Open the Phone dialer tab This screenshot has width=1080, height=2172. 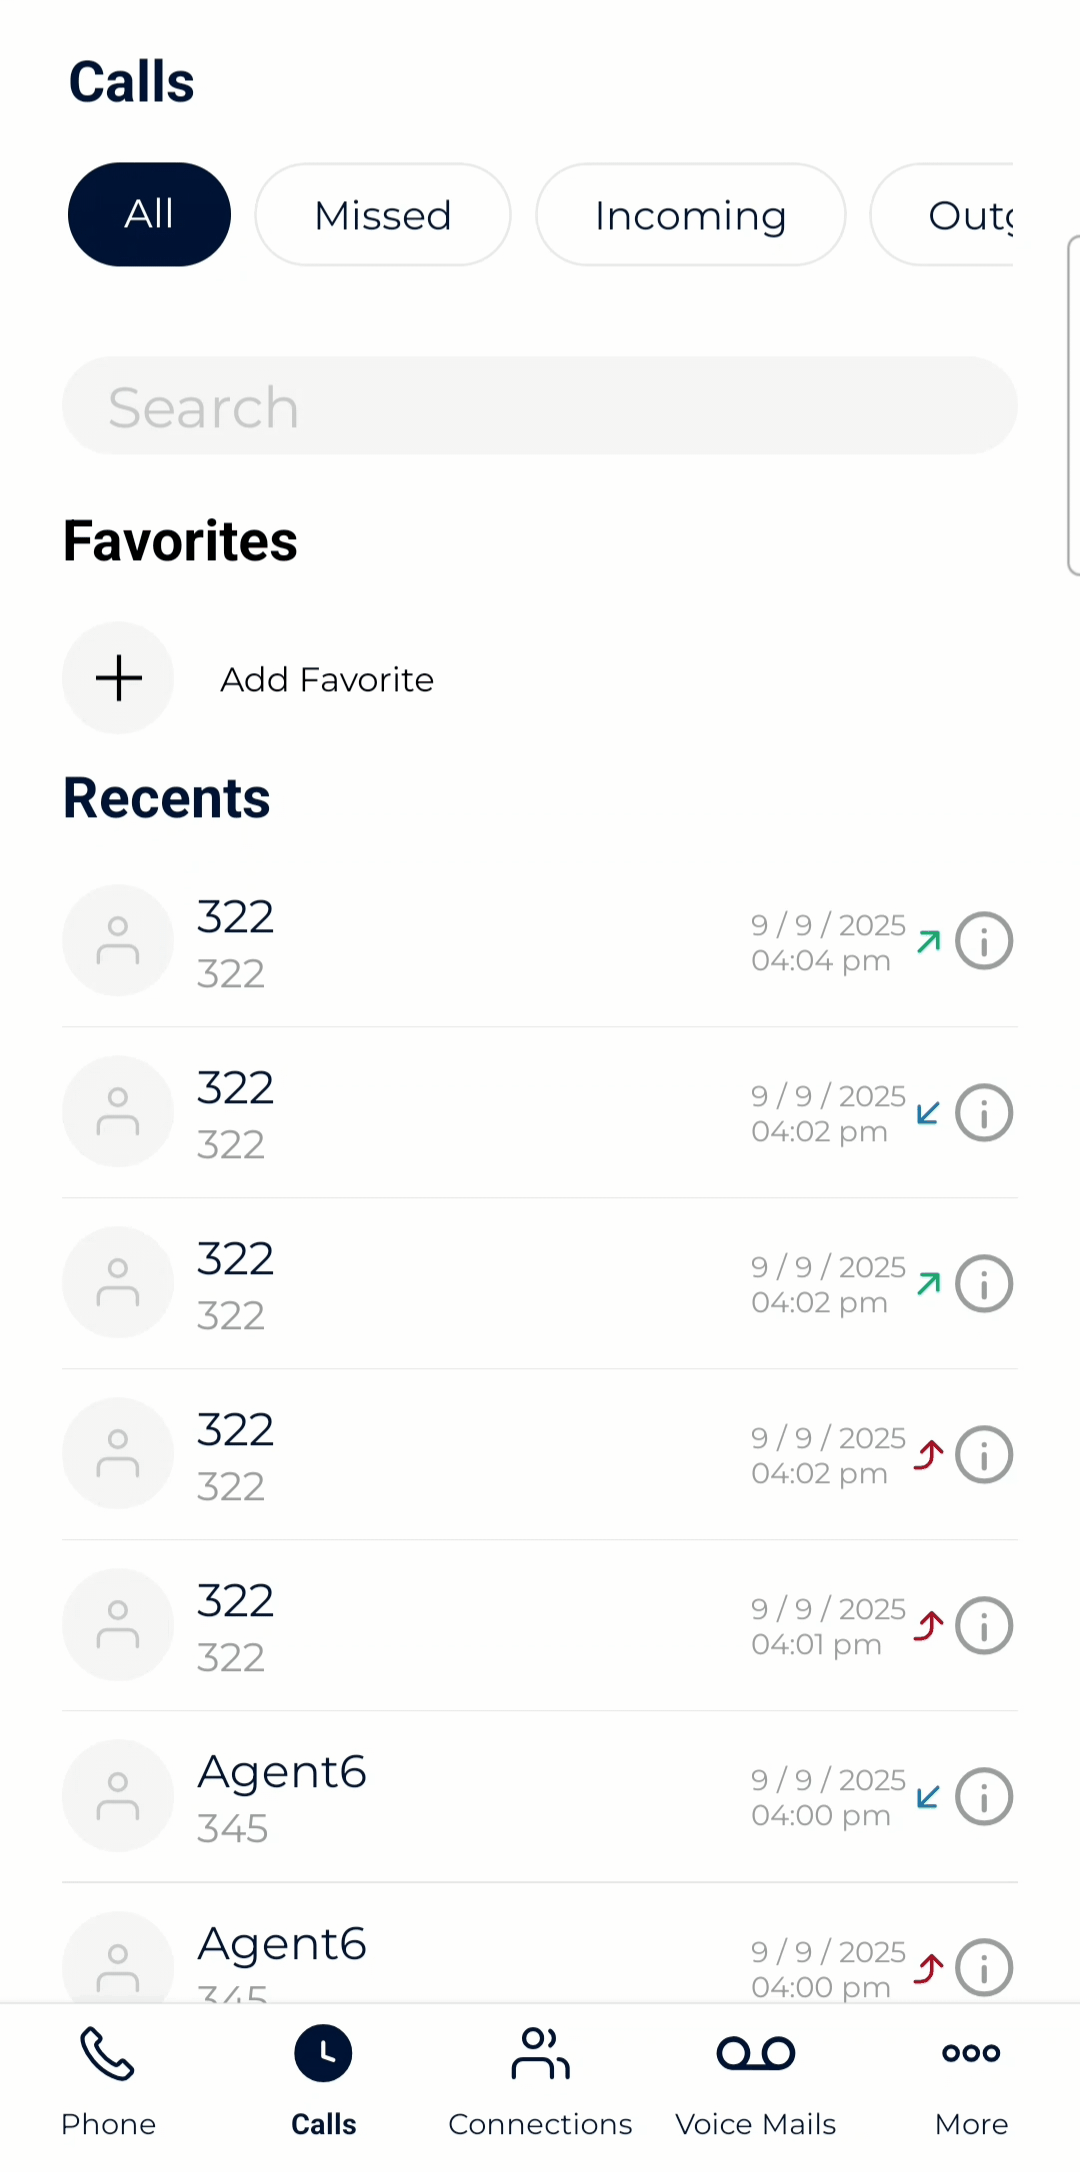coord(108,2080)
